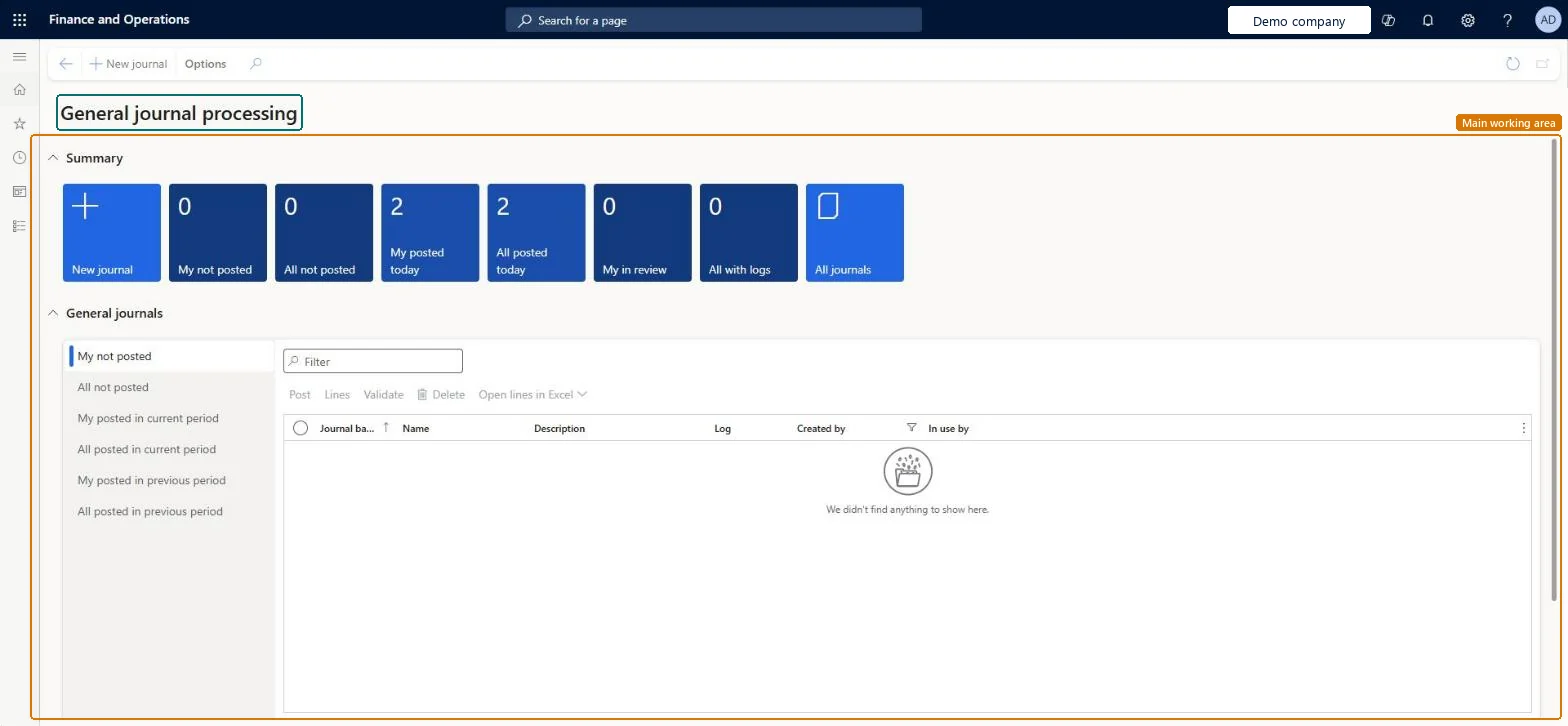Collapse the General journals section
The image size is (1568, 726).
click(53, 313)
